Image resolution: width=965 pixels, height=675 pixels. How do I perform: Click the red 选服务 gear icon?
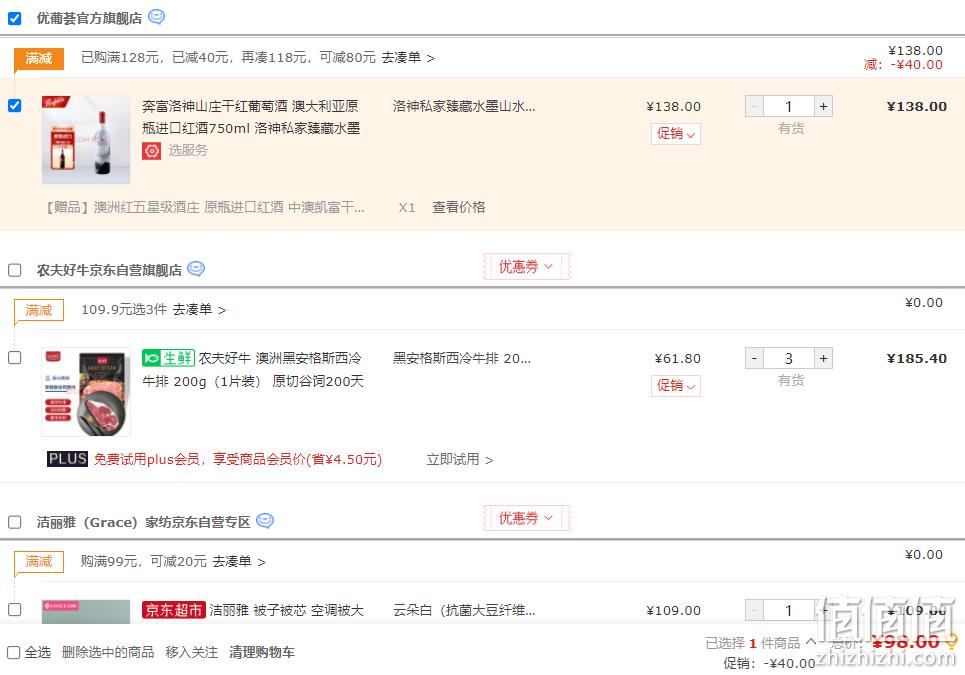(x=151, y=150)
